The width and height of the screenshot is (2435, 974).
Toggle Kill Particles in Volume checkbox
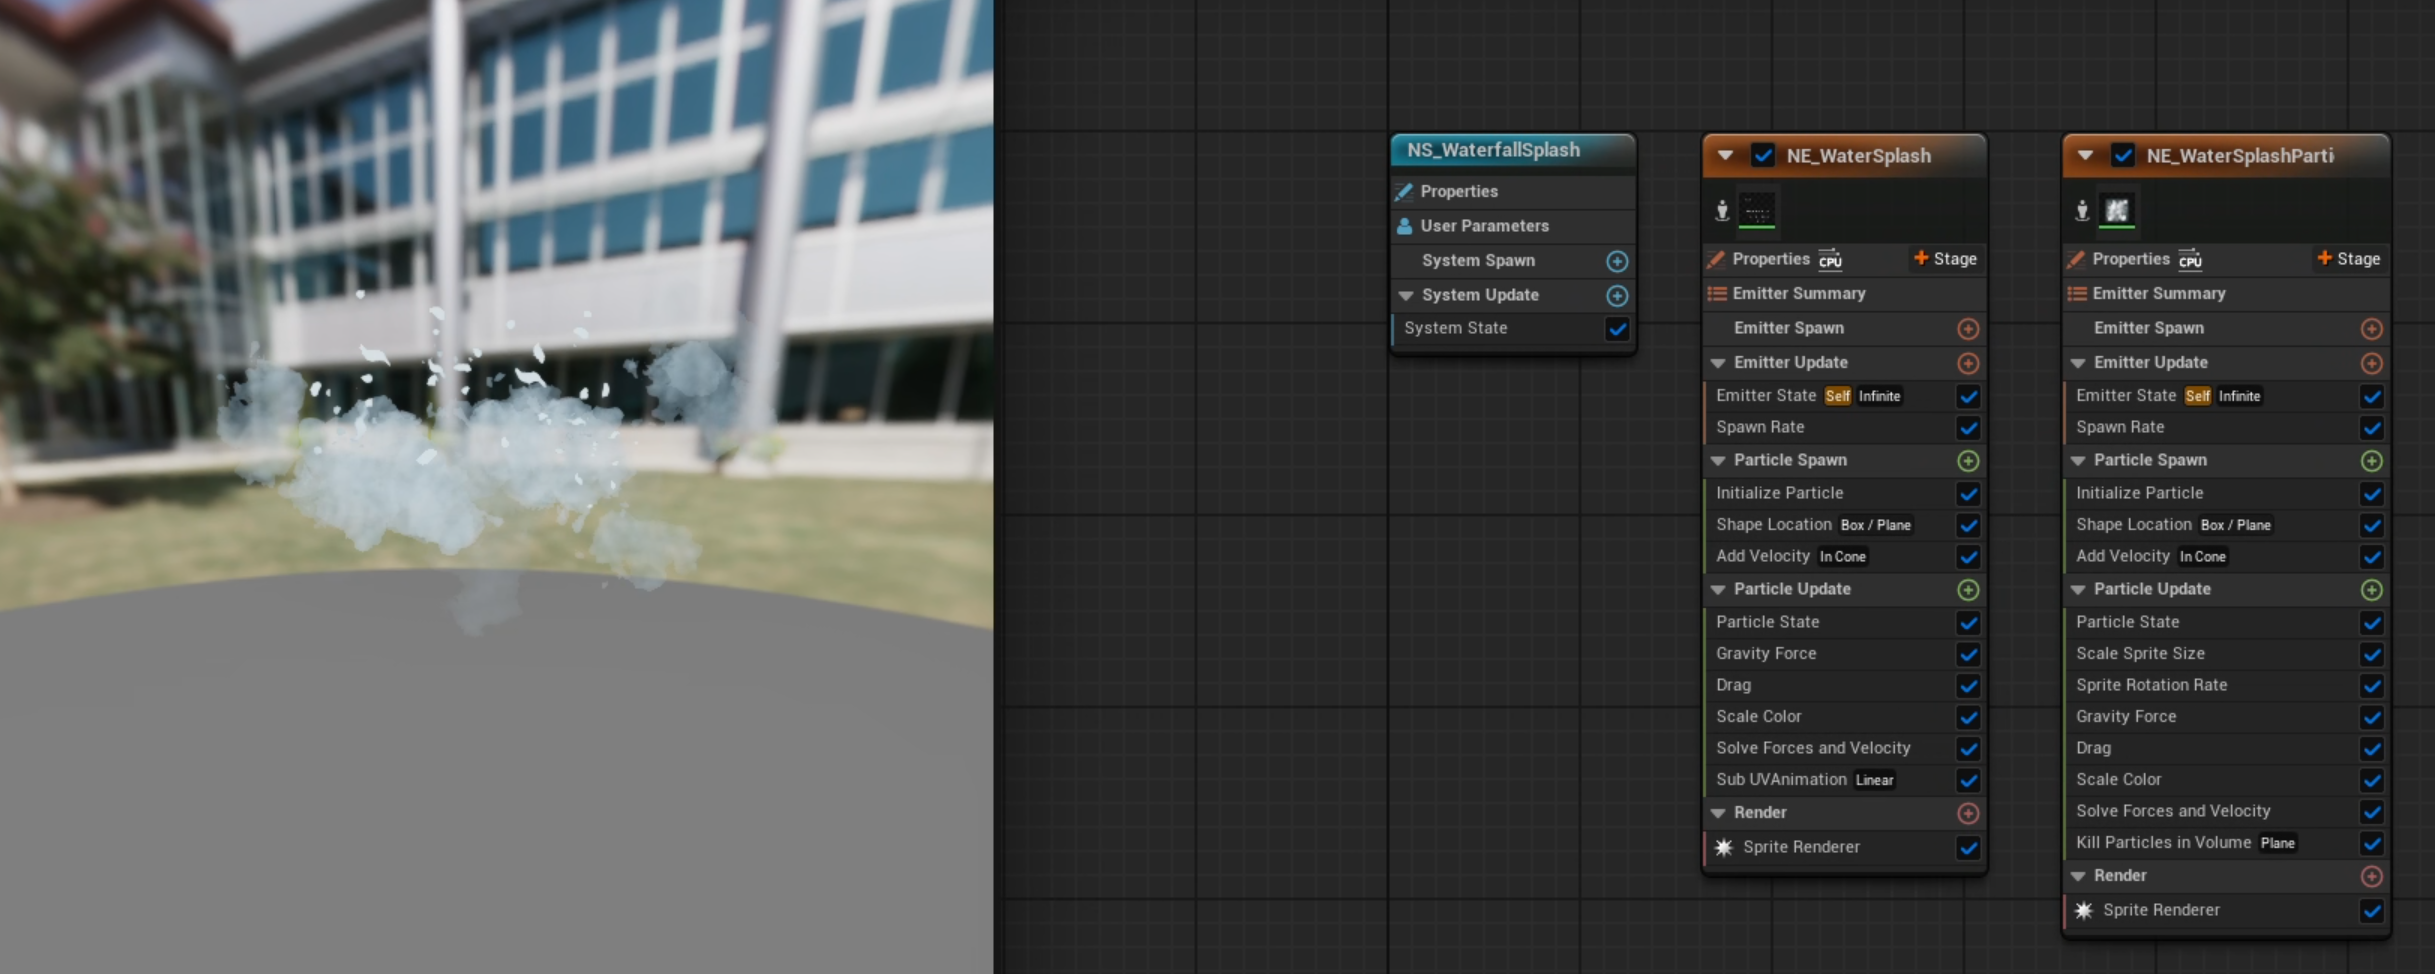pos(2371,844)
